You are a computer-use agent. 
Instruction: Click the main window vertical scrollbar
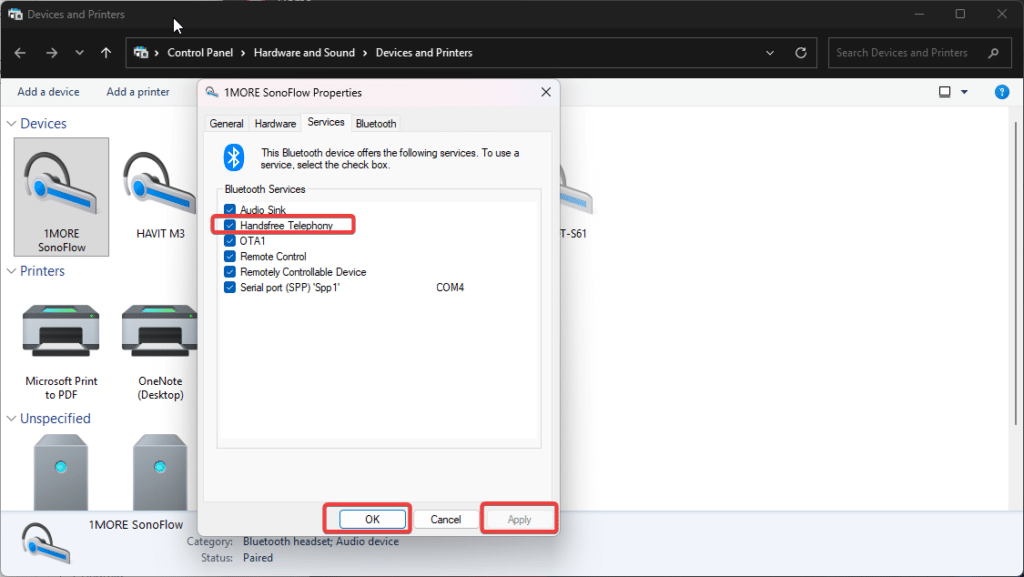tap(1016, 273)
